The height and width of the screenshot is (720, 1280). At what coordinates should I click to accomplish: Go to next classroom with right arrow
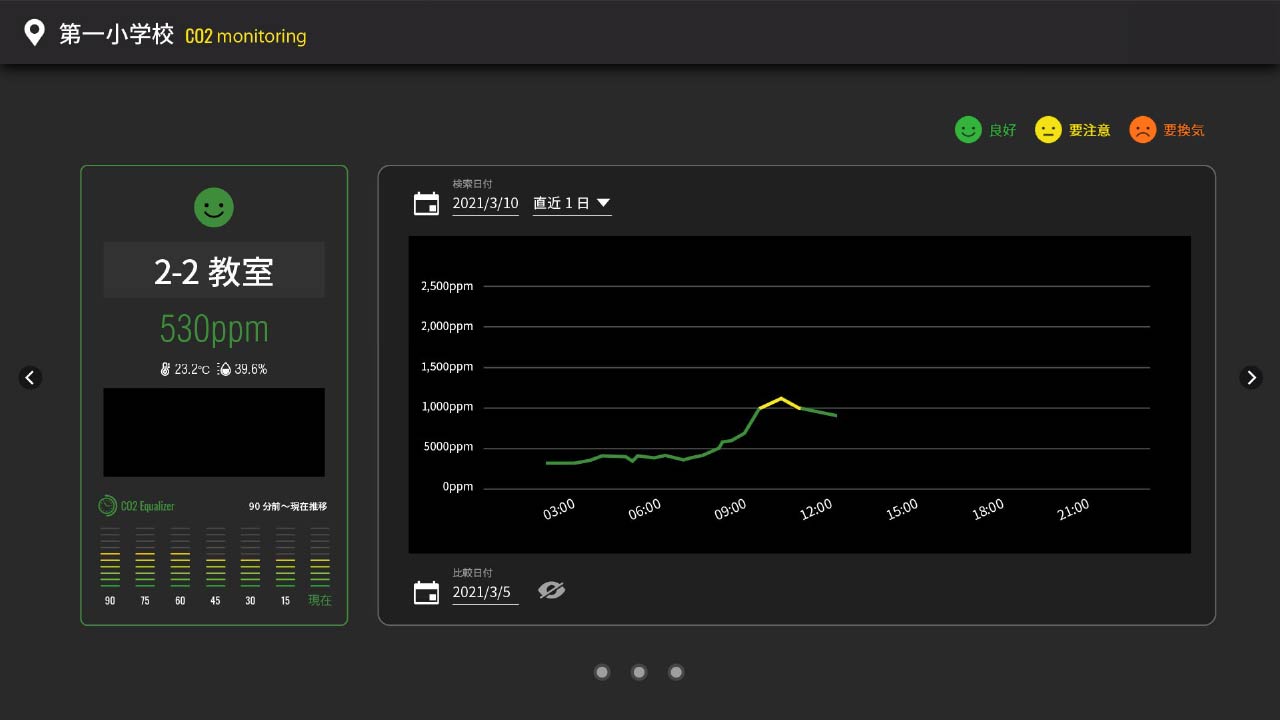pos(1251,377)
